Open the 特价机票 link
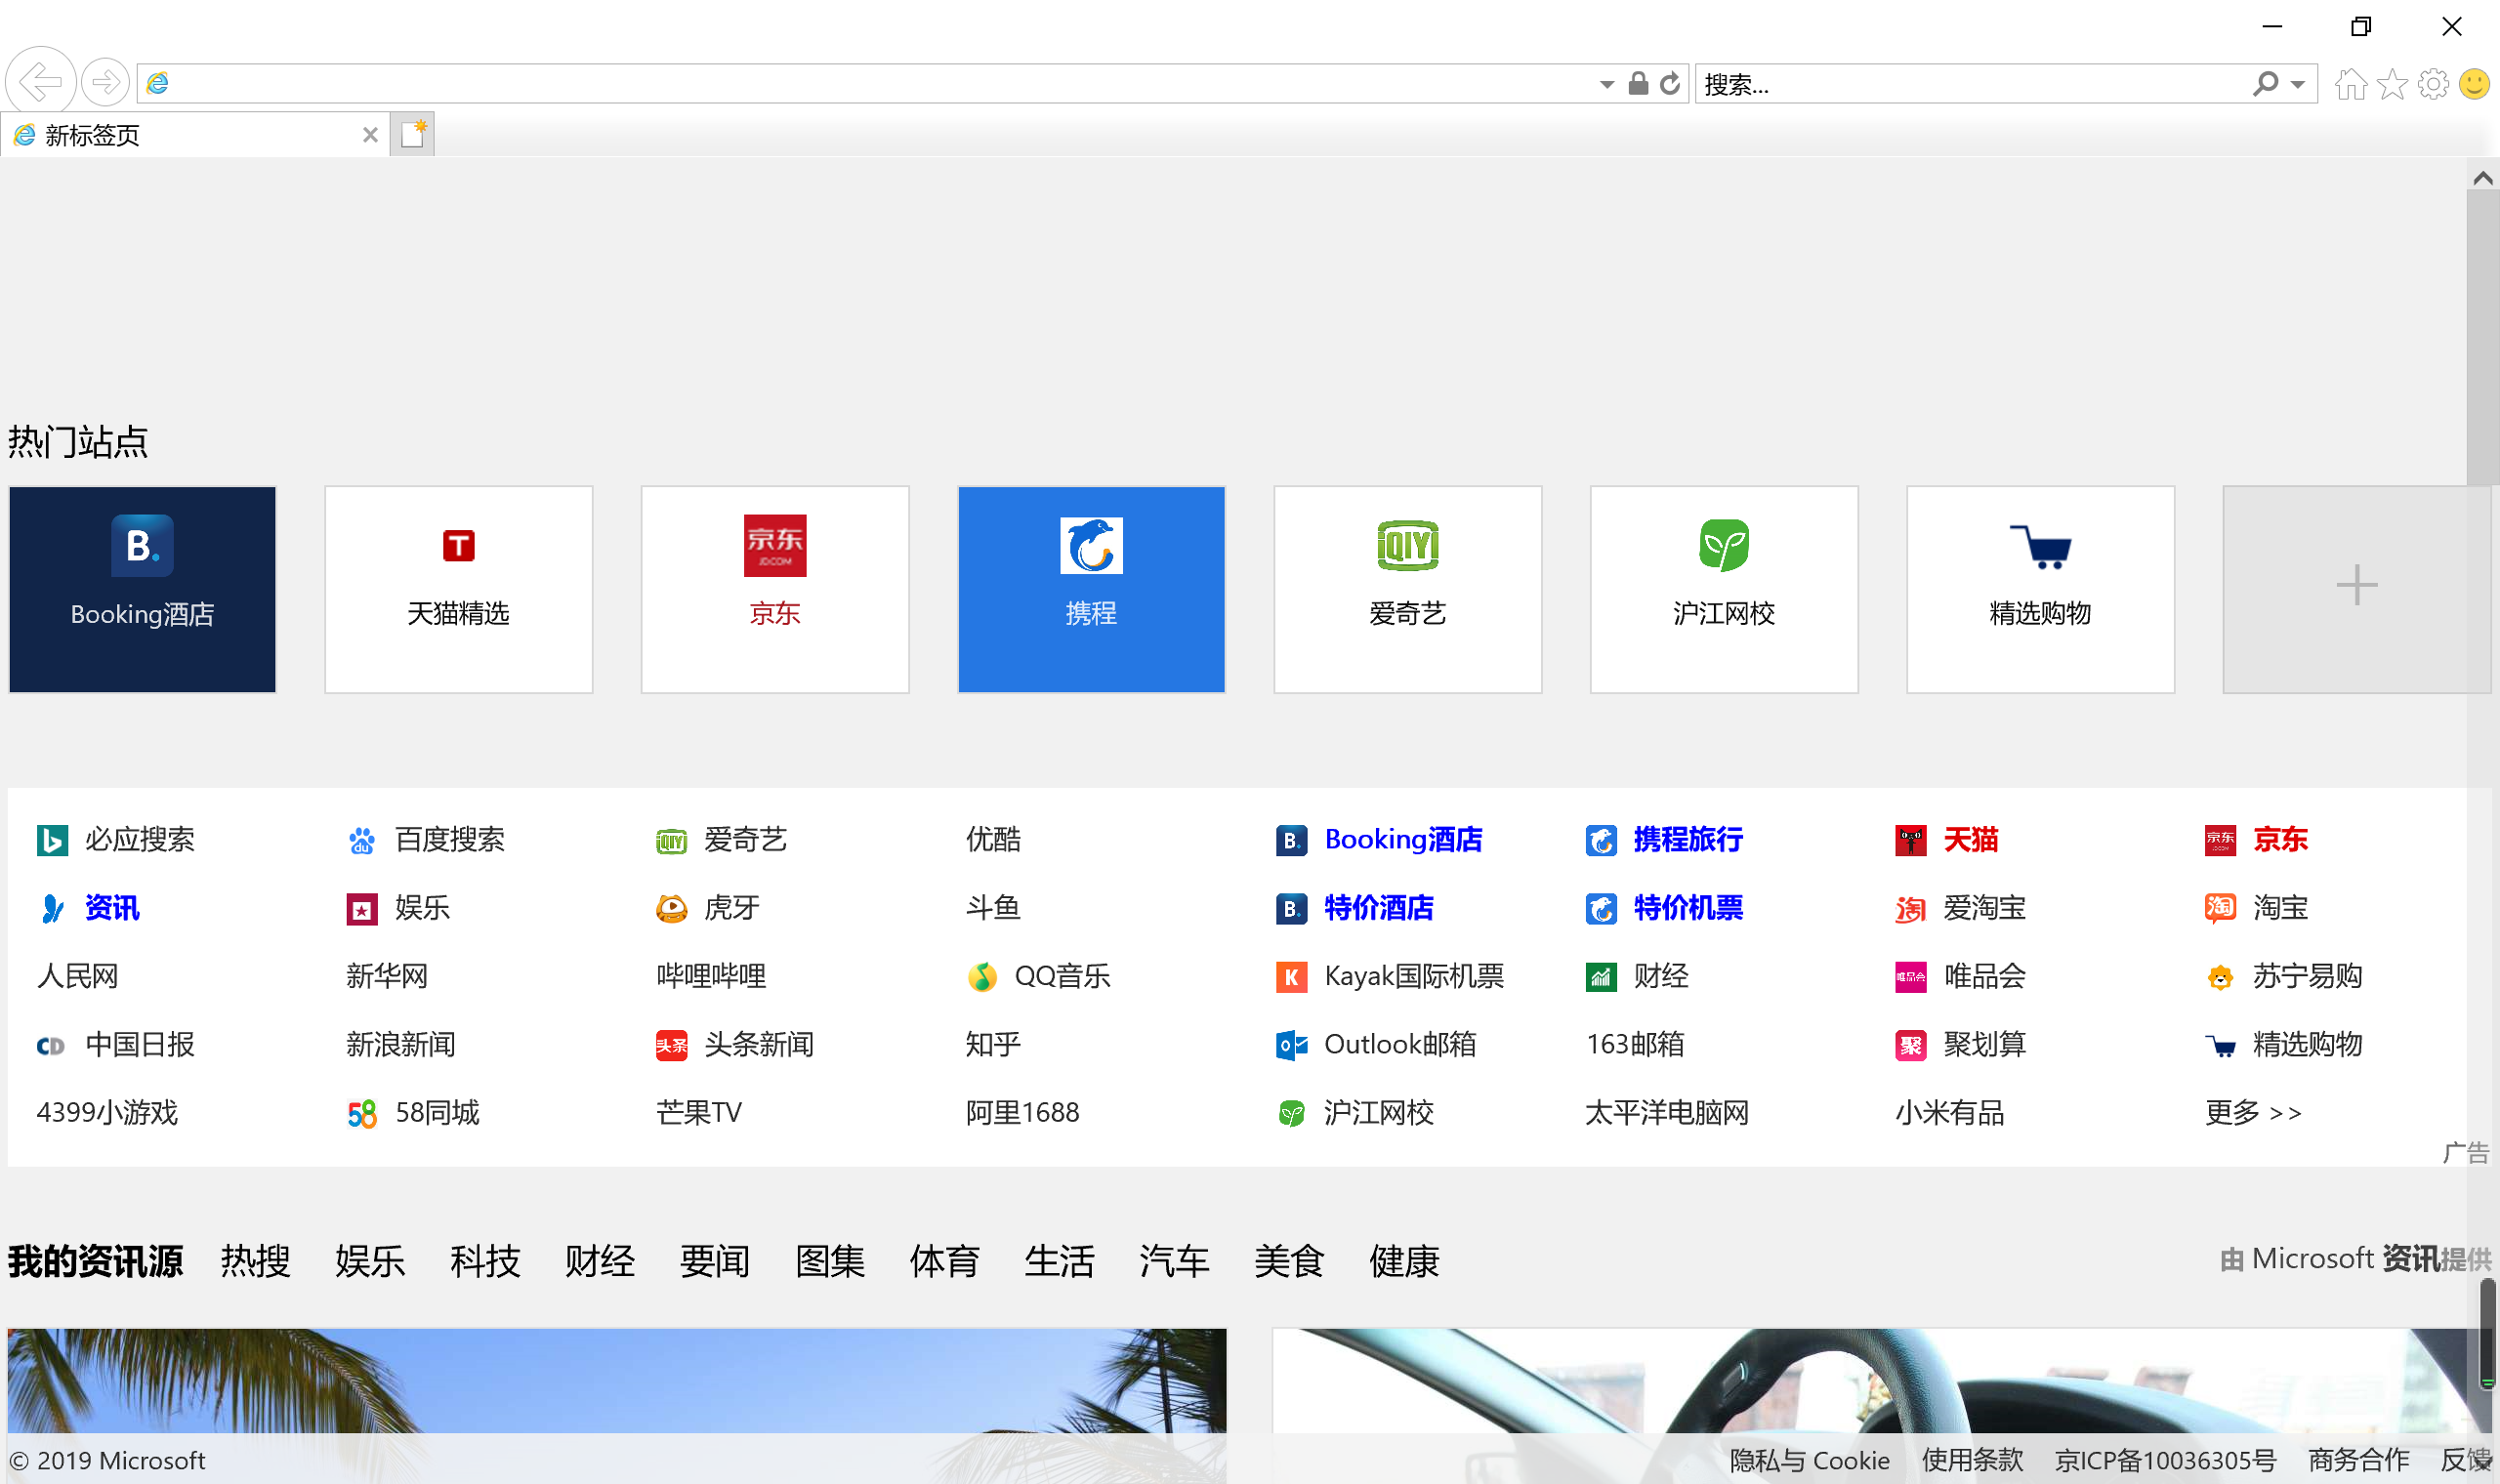 tap(1688, 908)
